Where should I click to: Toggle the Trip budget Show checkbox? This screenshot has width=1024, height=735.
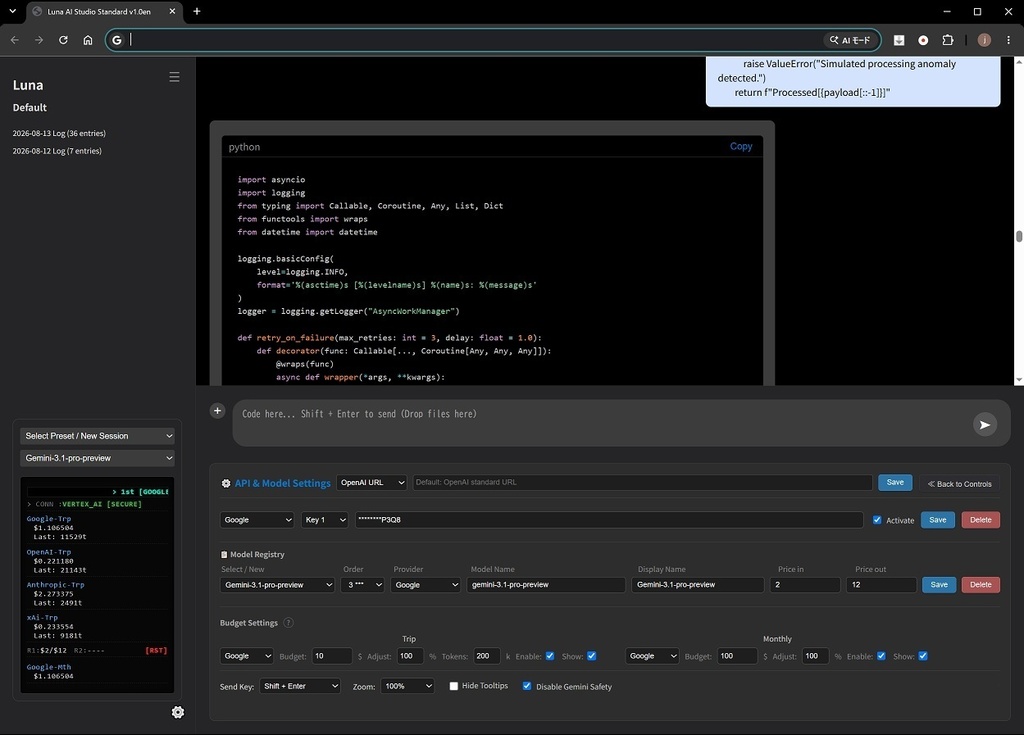point(592,656)
